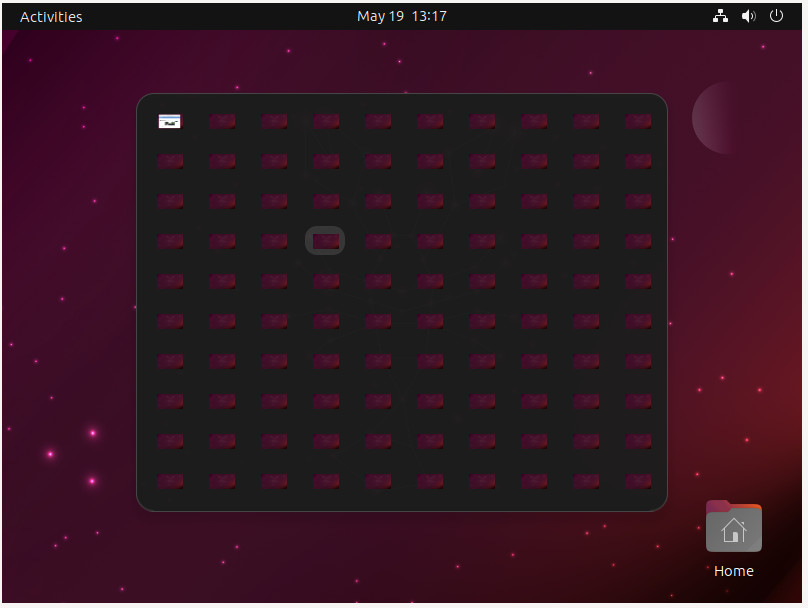Viewport: 808px width, 608px height.
Task: Open the Activities corner in the top bar
Action: coord(50,16)
